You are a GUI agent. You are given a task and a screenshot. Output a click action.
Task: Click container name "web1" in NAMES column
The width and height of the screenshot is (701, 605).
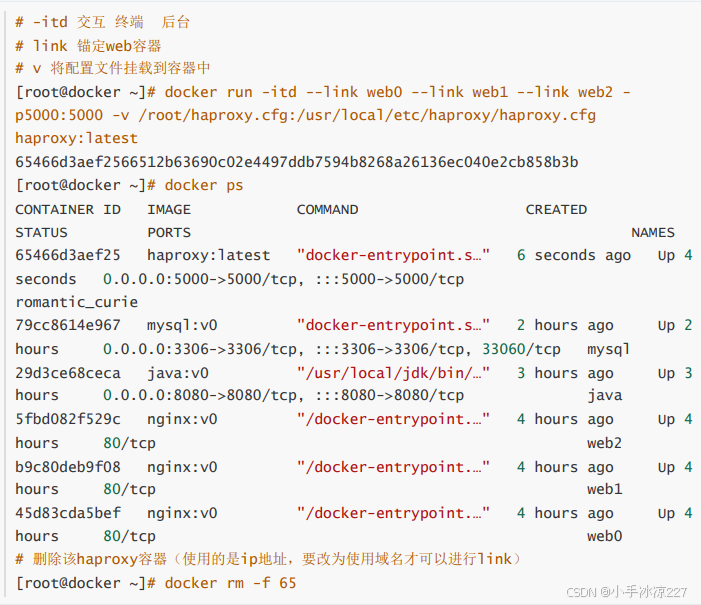pyautogui.click(x=604, y=489)
